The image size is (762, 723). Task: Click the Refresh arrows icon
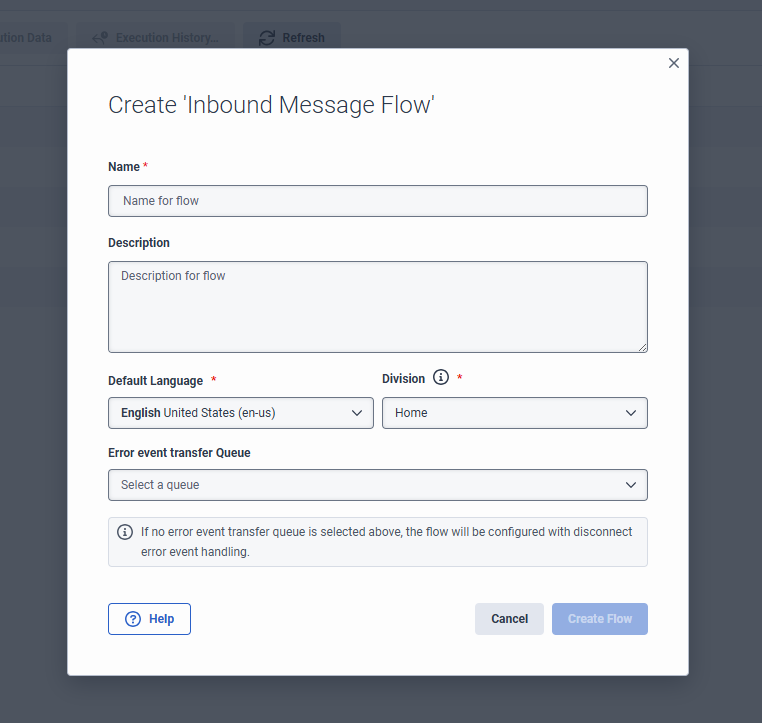[x=266, y=38]
